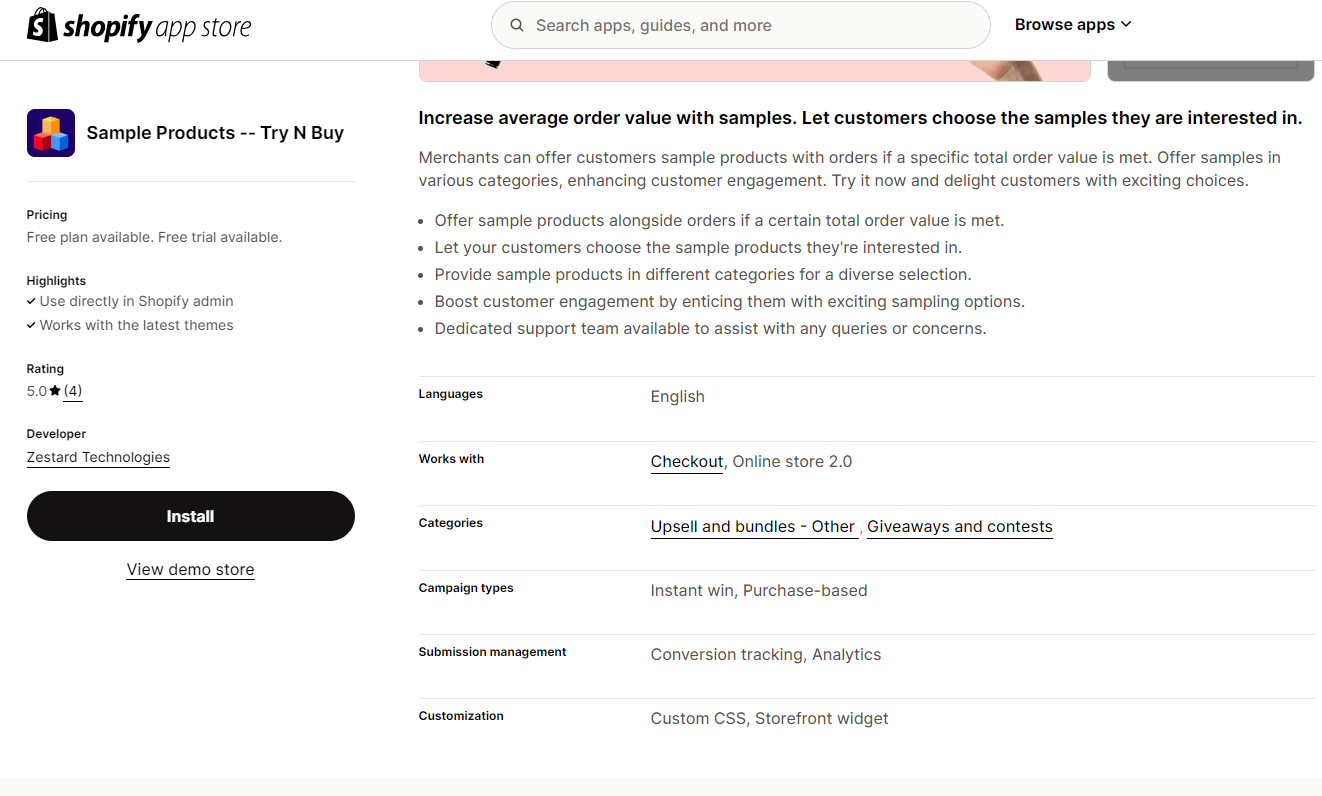Click the 'Categories' row label
Viewport: 1322px width, 796px height.
pos(451,523)
